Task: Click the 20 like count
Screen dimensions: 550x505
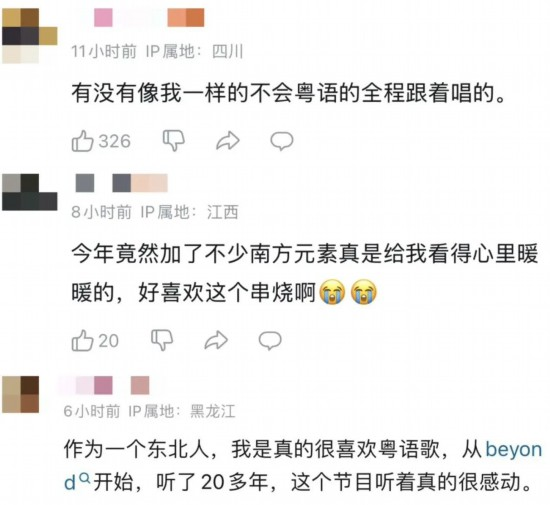Action: point(108,341)
